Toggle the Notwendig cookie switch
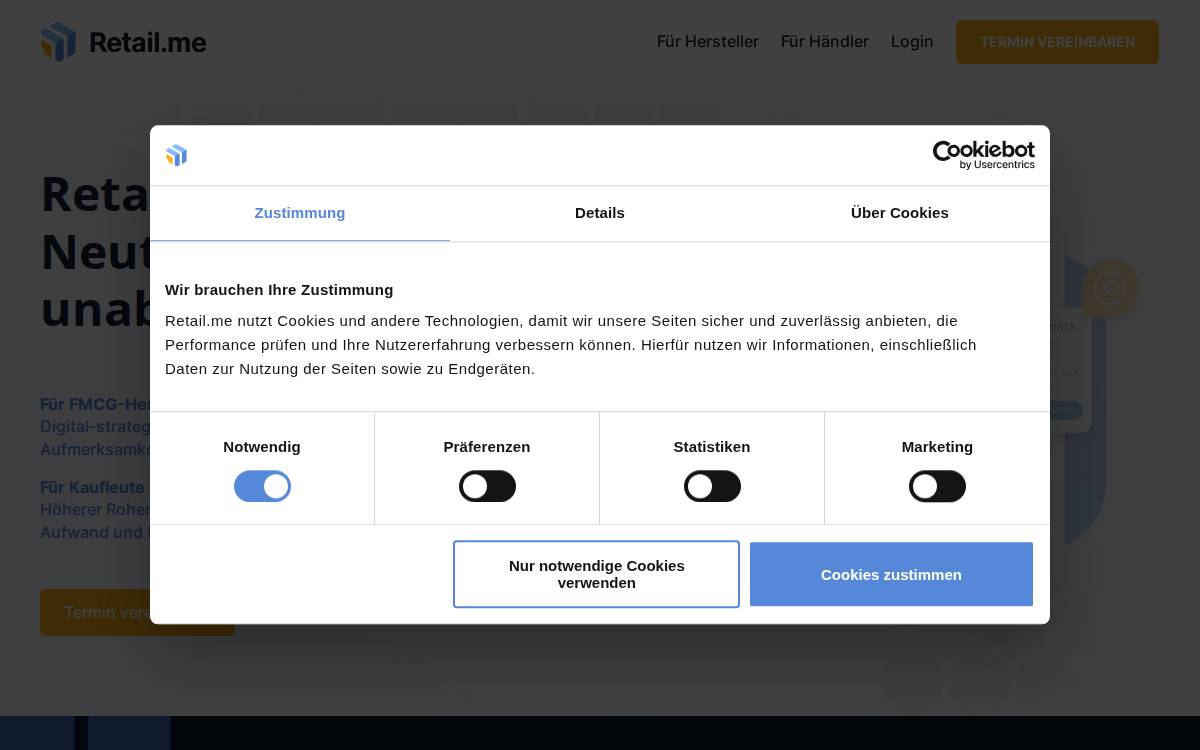This screenshot has width=1200, height=750. coord(262,486)
